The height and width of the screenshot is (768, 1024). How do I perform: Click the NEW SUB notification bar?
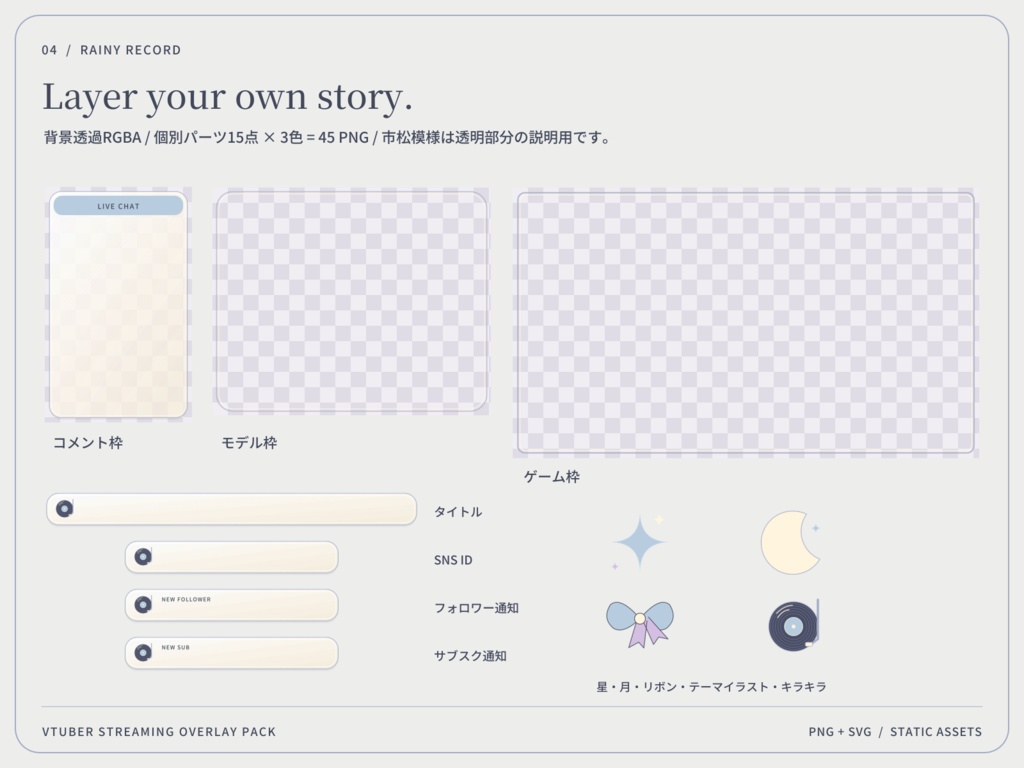[232, 653]
